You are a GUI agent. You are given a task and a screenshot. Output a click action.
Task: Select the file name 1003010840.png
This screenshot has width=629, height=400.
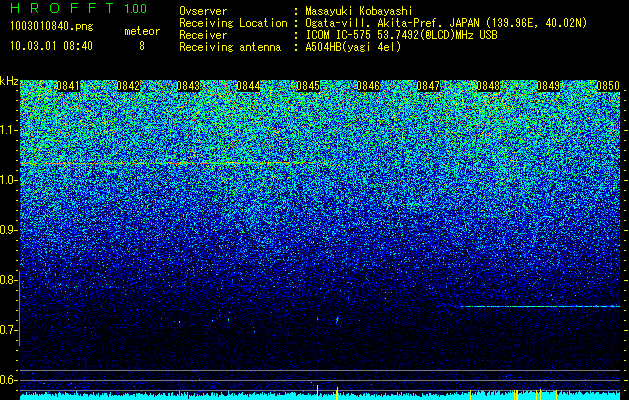click(x=52, y=27)
